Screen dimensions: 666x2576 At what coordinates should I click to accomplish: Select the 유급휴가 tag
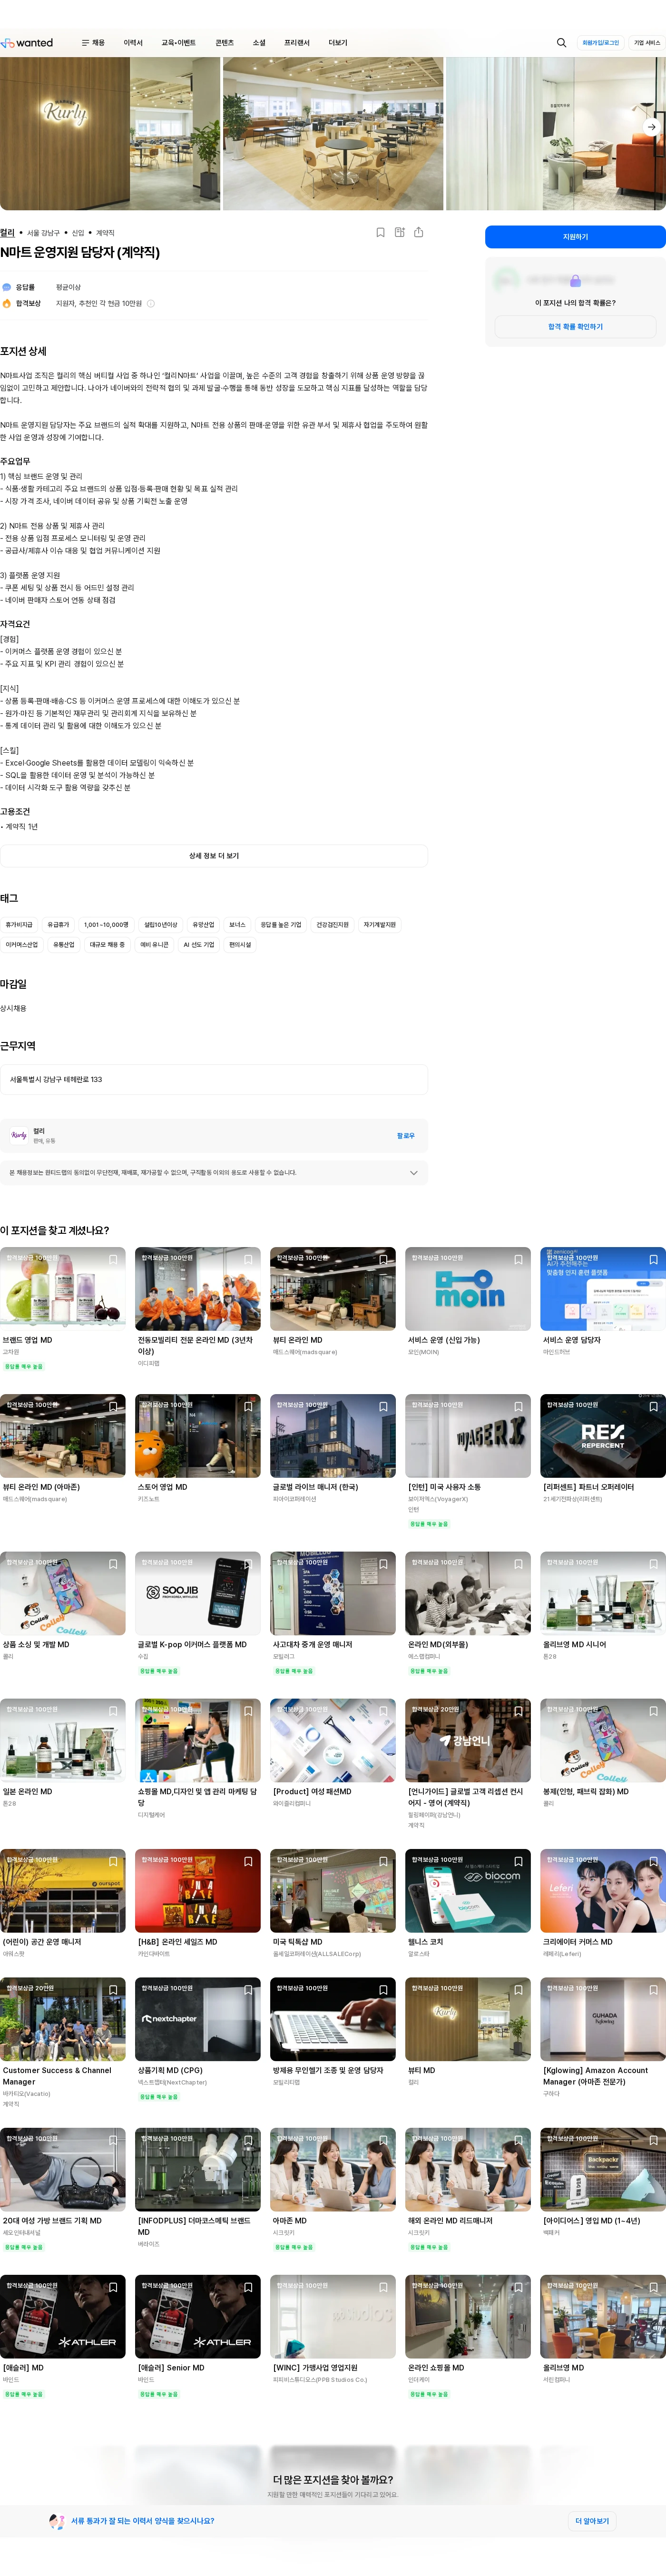(x=59, y=925)
